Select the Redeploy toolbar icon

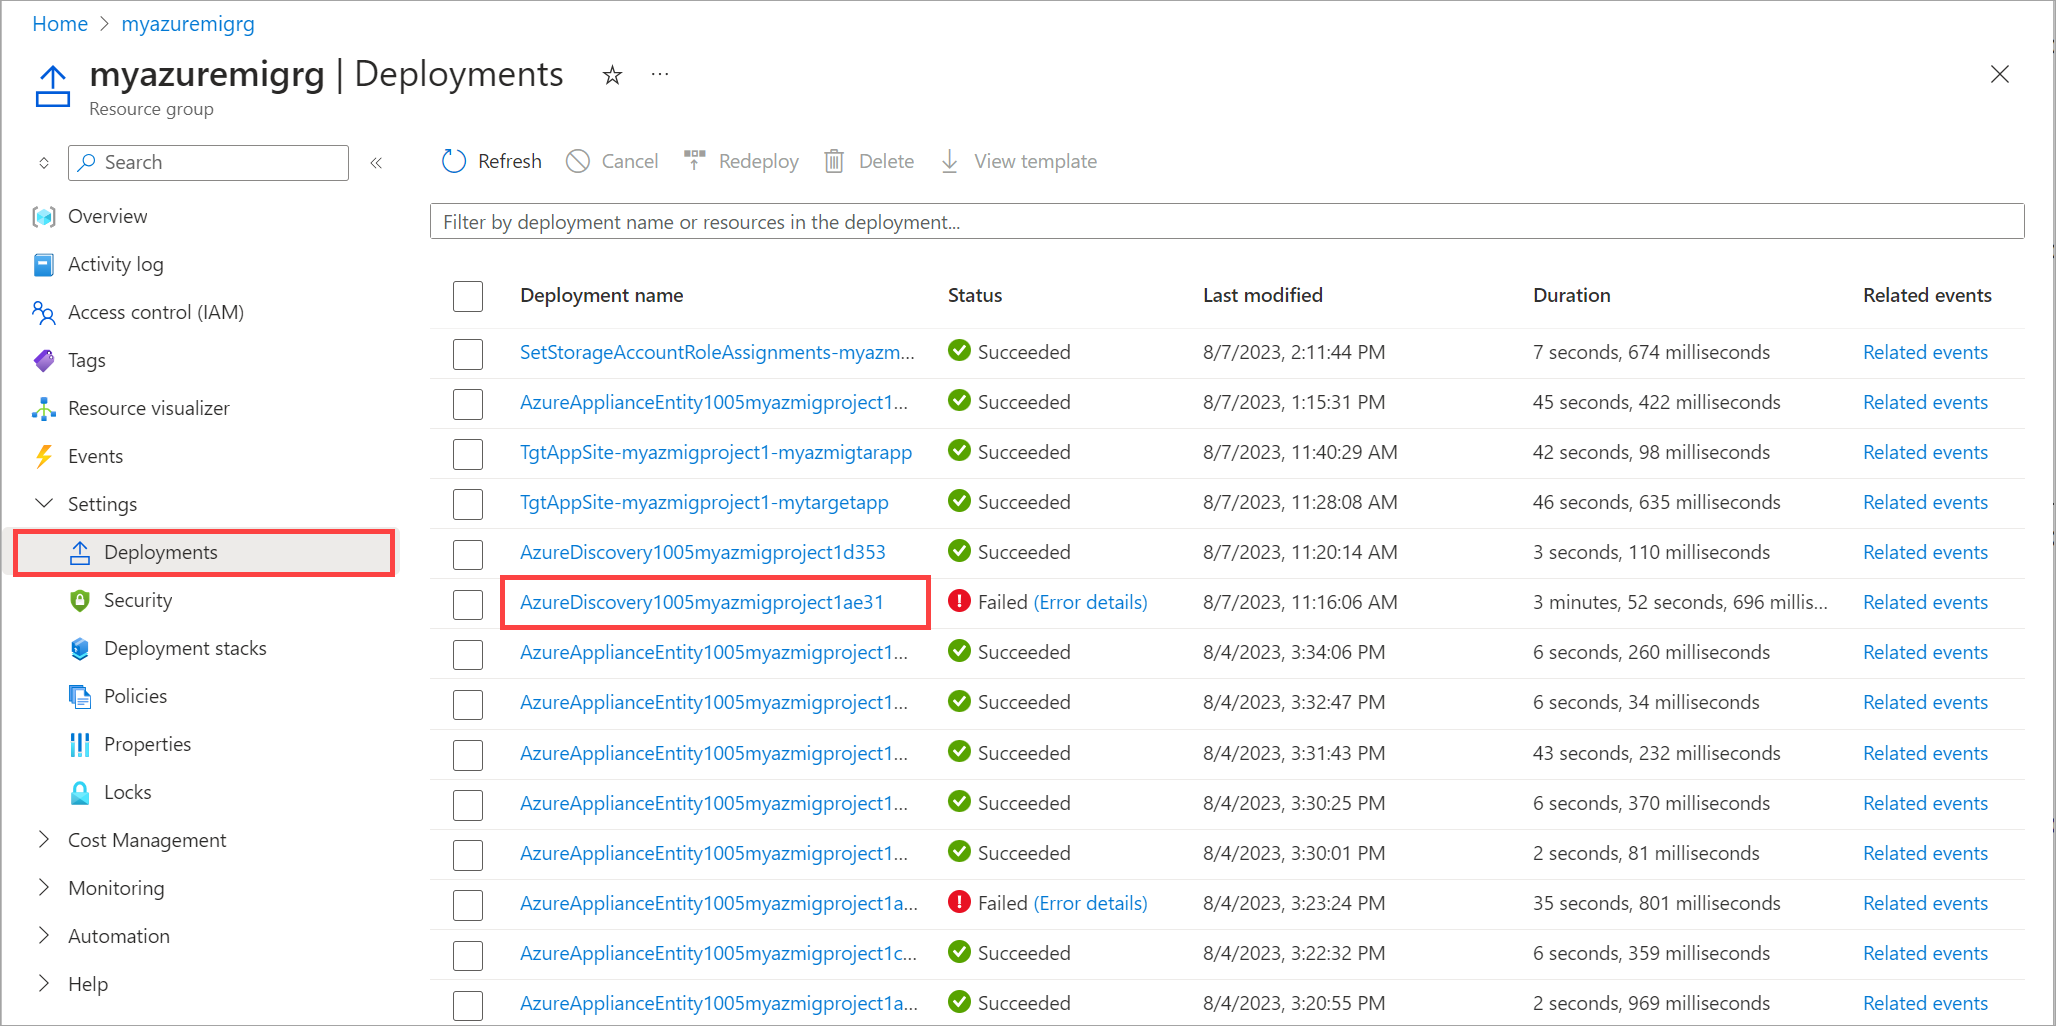694,159
